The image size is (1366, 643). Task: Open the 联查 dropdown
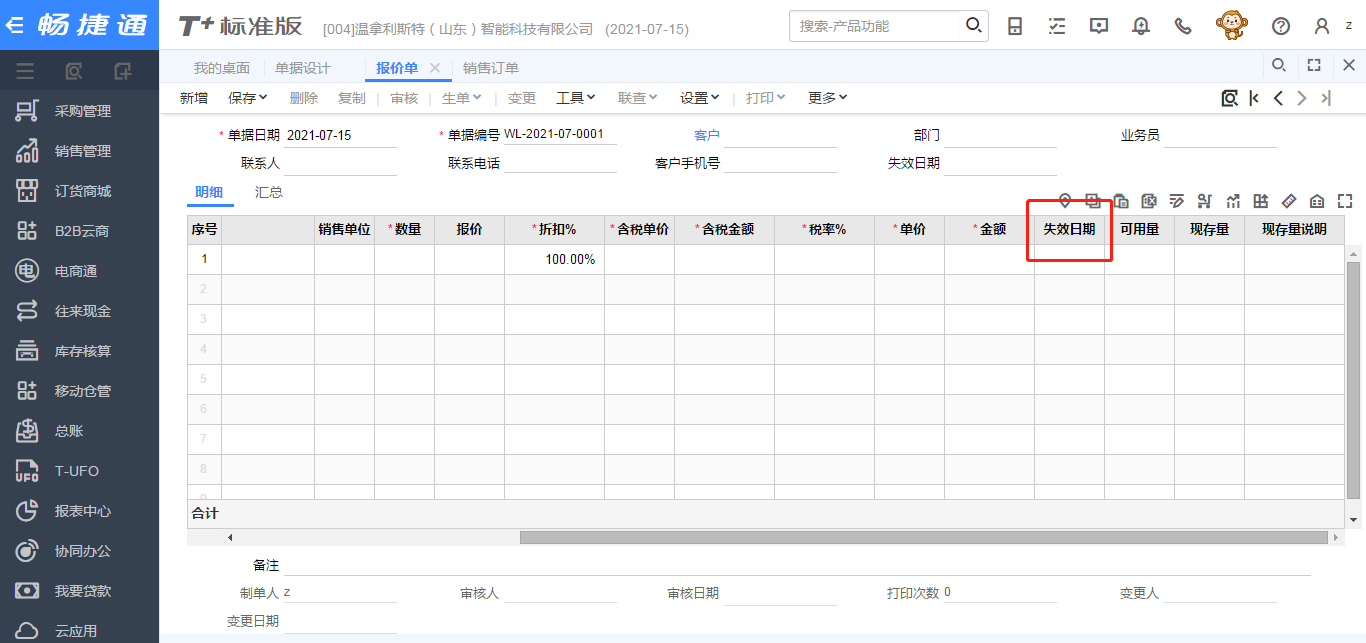tap(638, 98)
